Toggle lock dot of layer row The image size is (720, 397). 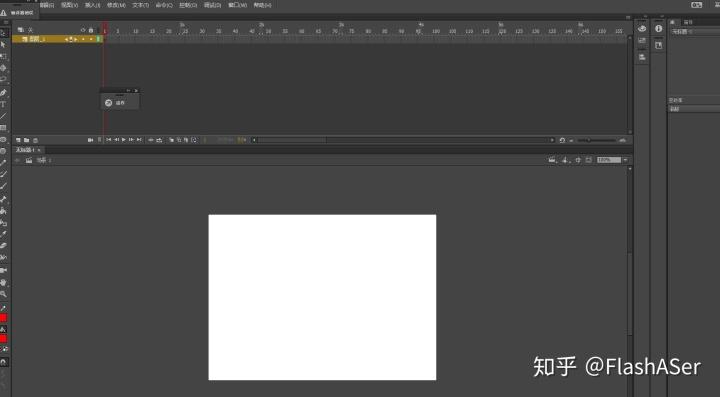(91, 39)
